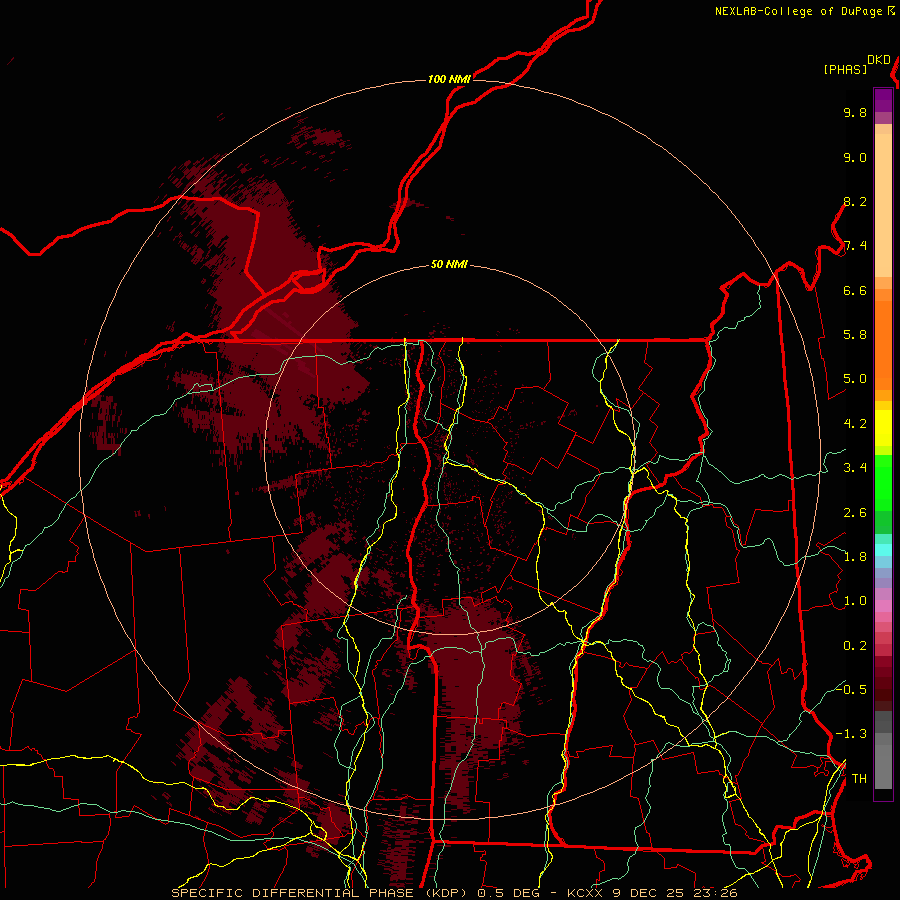This screenshot has width=900, height=900.
Task: Pick the pink segment of the color bar
Action: click(x=883, y=606)
